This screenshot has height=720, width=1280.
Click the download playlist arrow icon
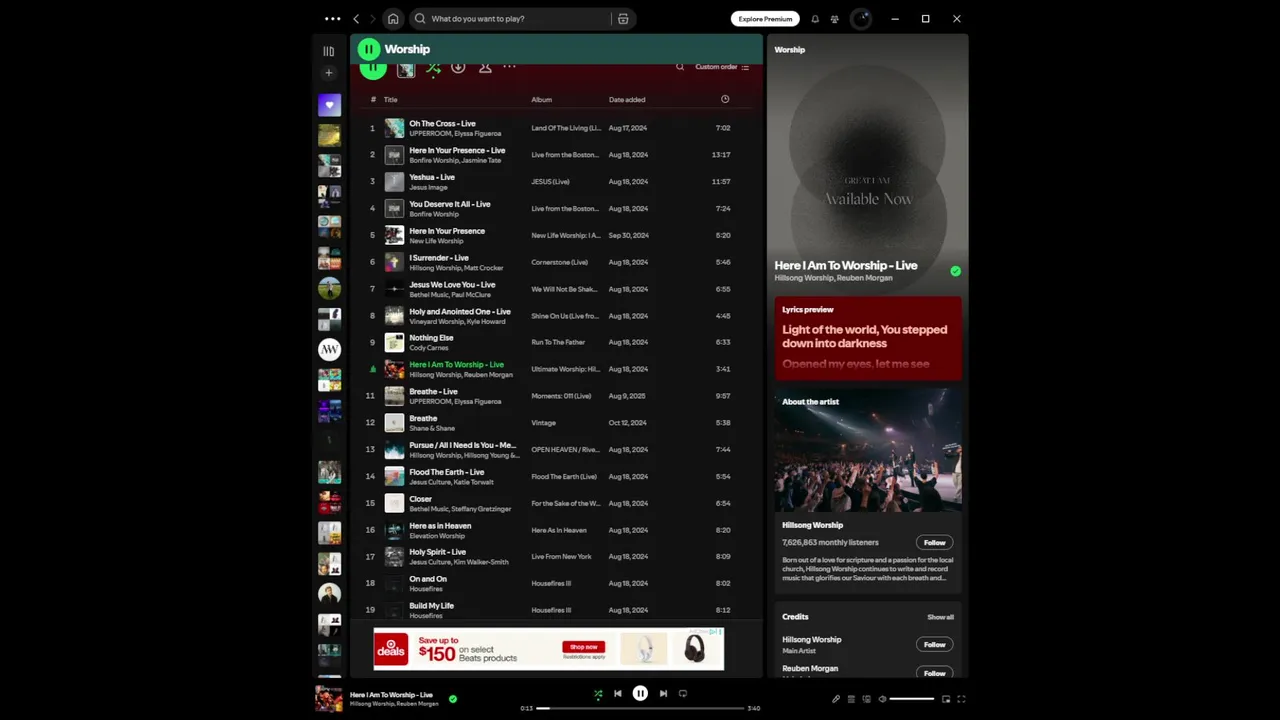click(458, 67)
